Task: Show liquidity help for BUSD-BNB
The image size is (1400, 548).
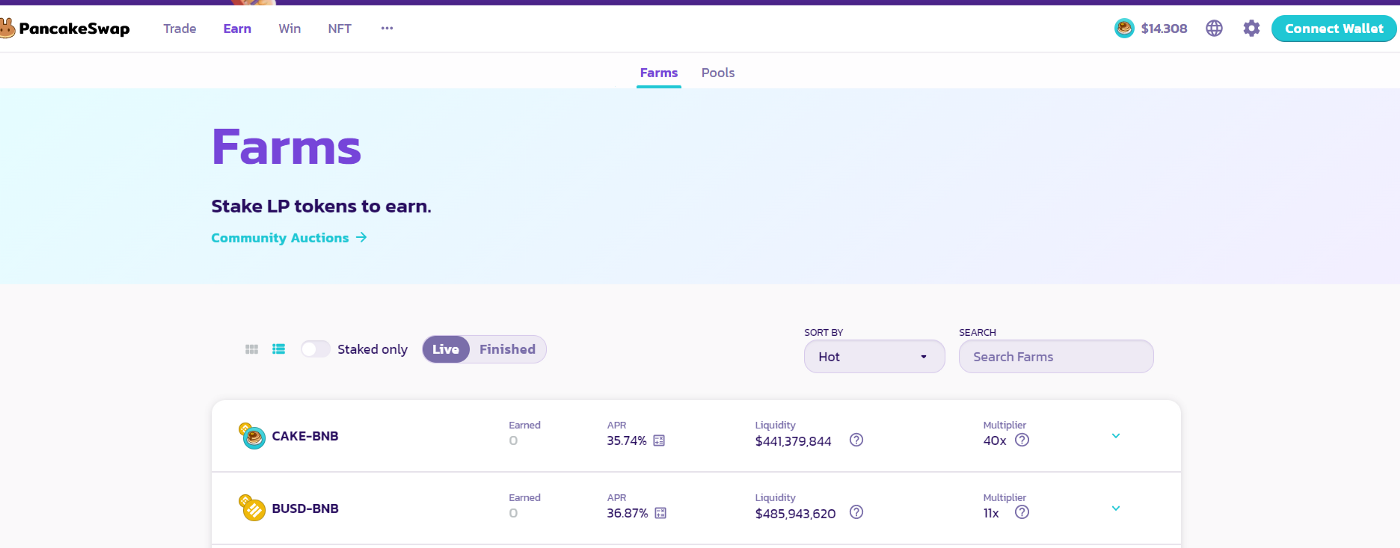Action: [x=856, y=512]
